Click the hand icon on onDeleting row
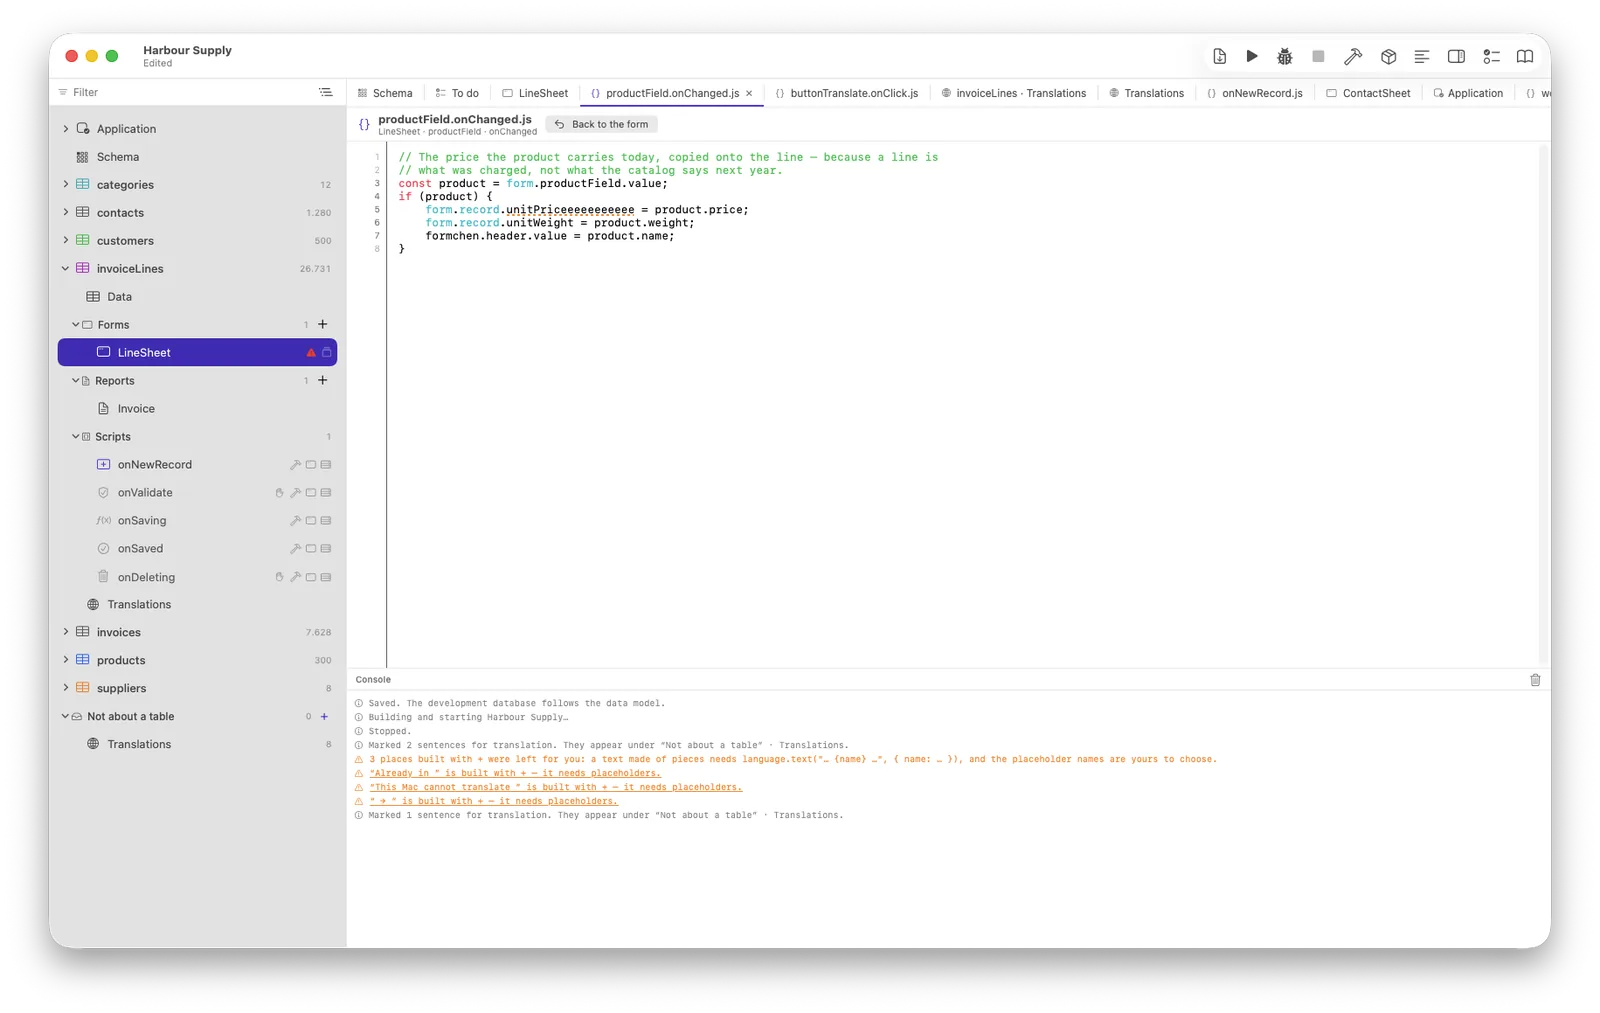 pyautogui.click(x=279, y=577)
